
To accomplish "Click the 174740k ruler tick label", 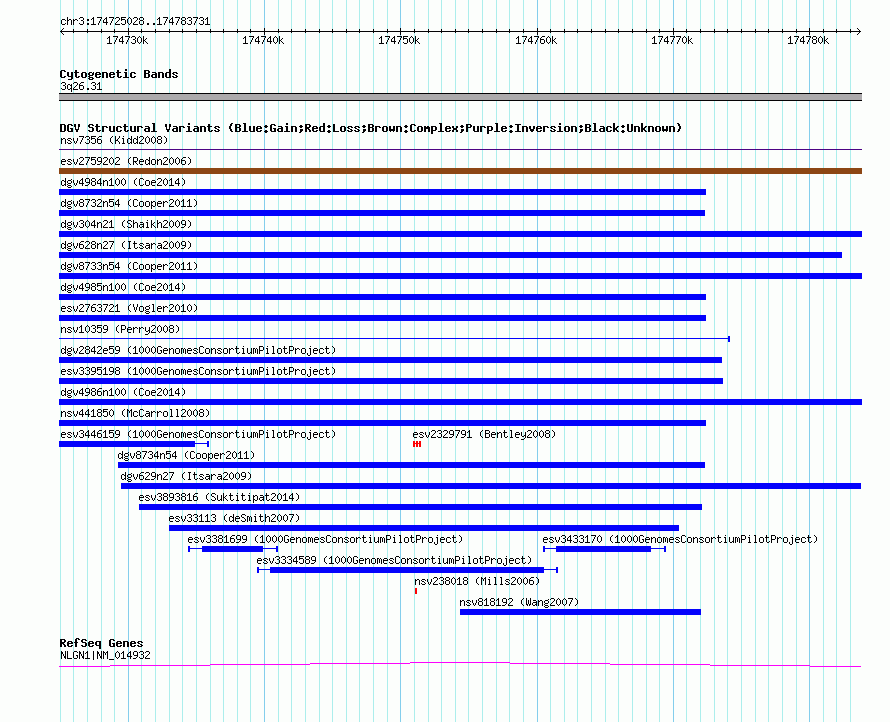I will tap(263, 40).
